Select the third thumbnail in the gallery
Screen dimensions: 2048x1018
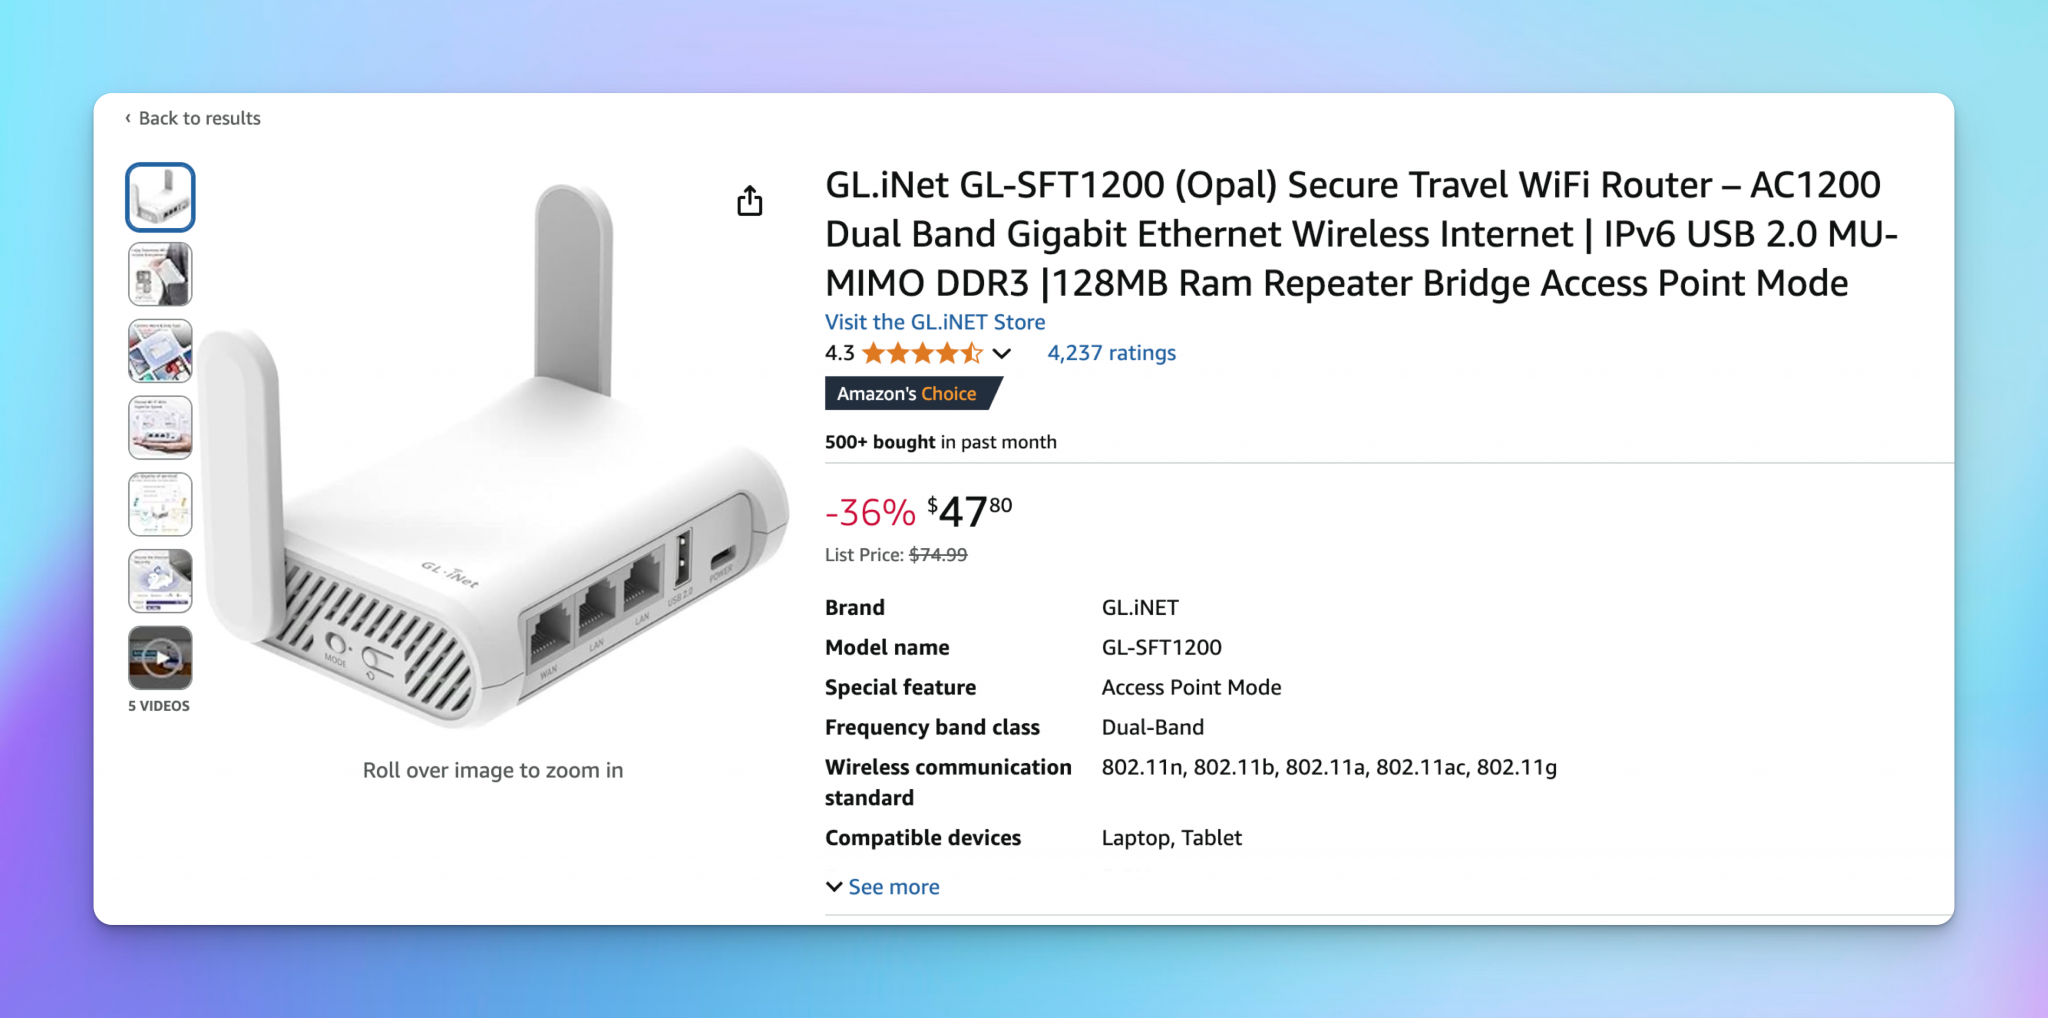coord(160,351)
